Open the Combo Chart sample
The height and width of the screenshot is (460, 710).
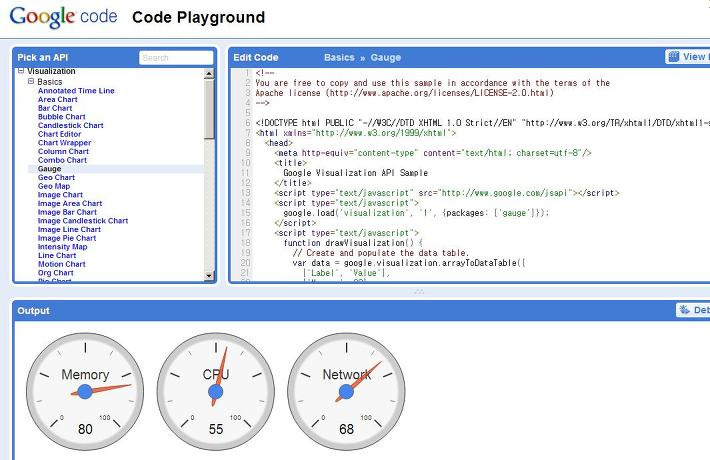pos(62,160)
